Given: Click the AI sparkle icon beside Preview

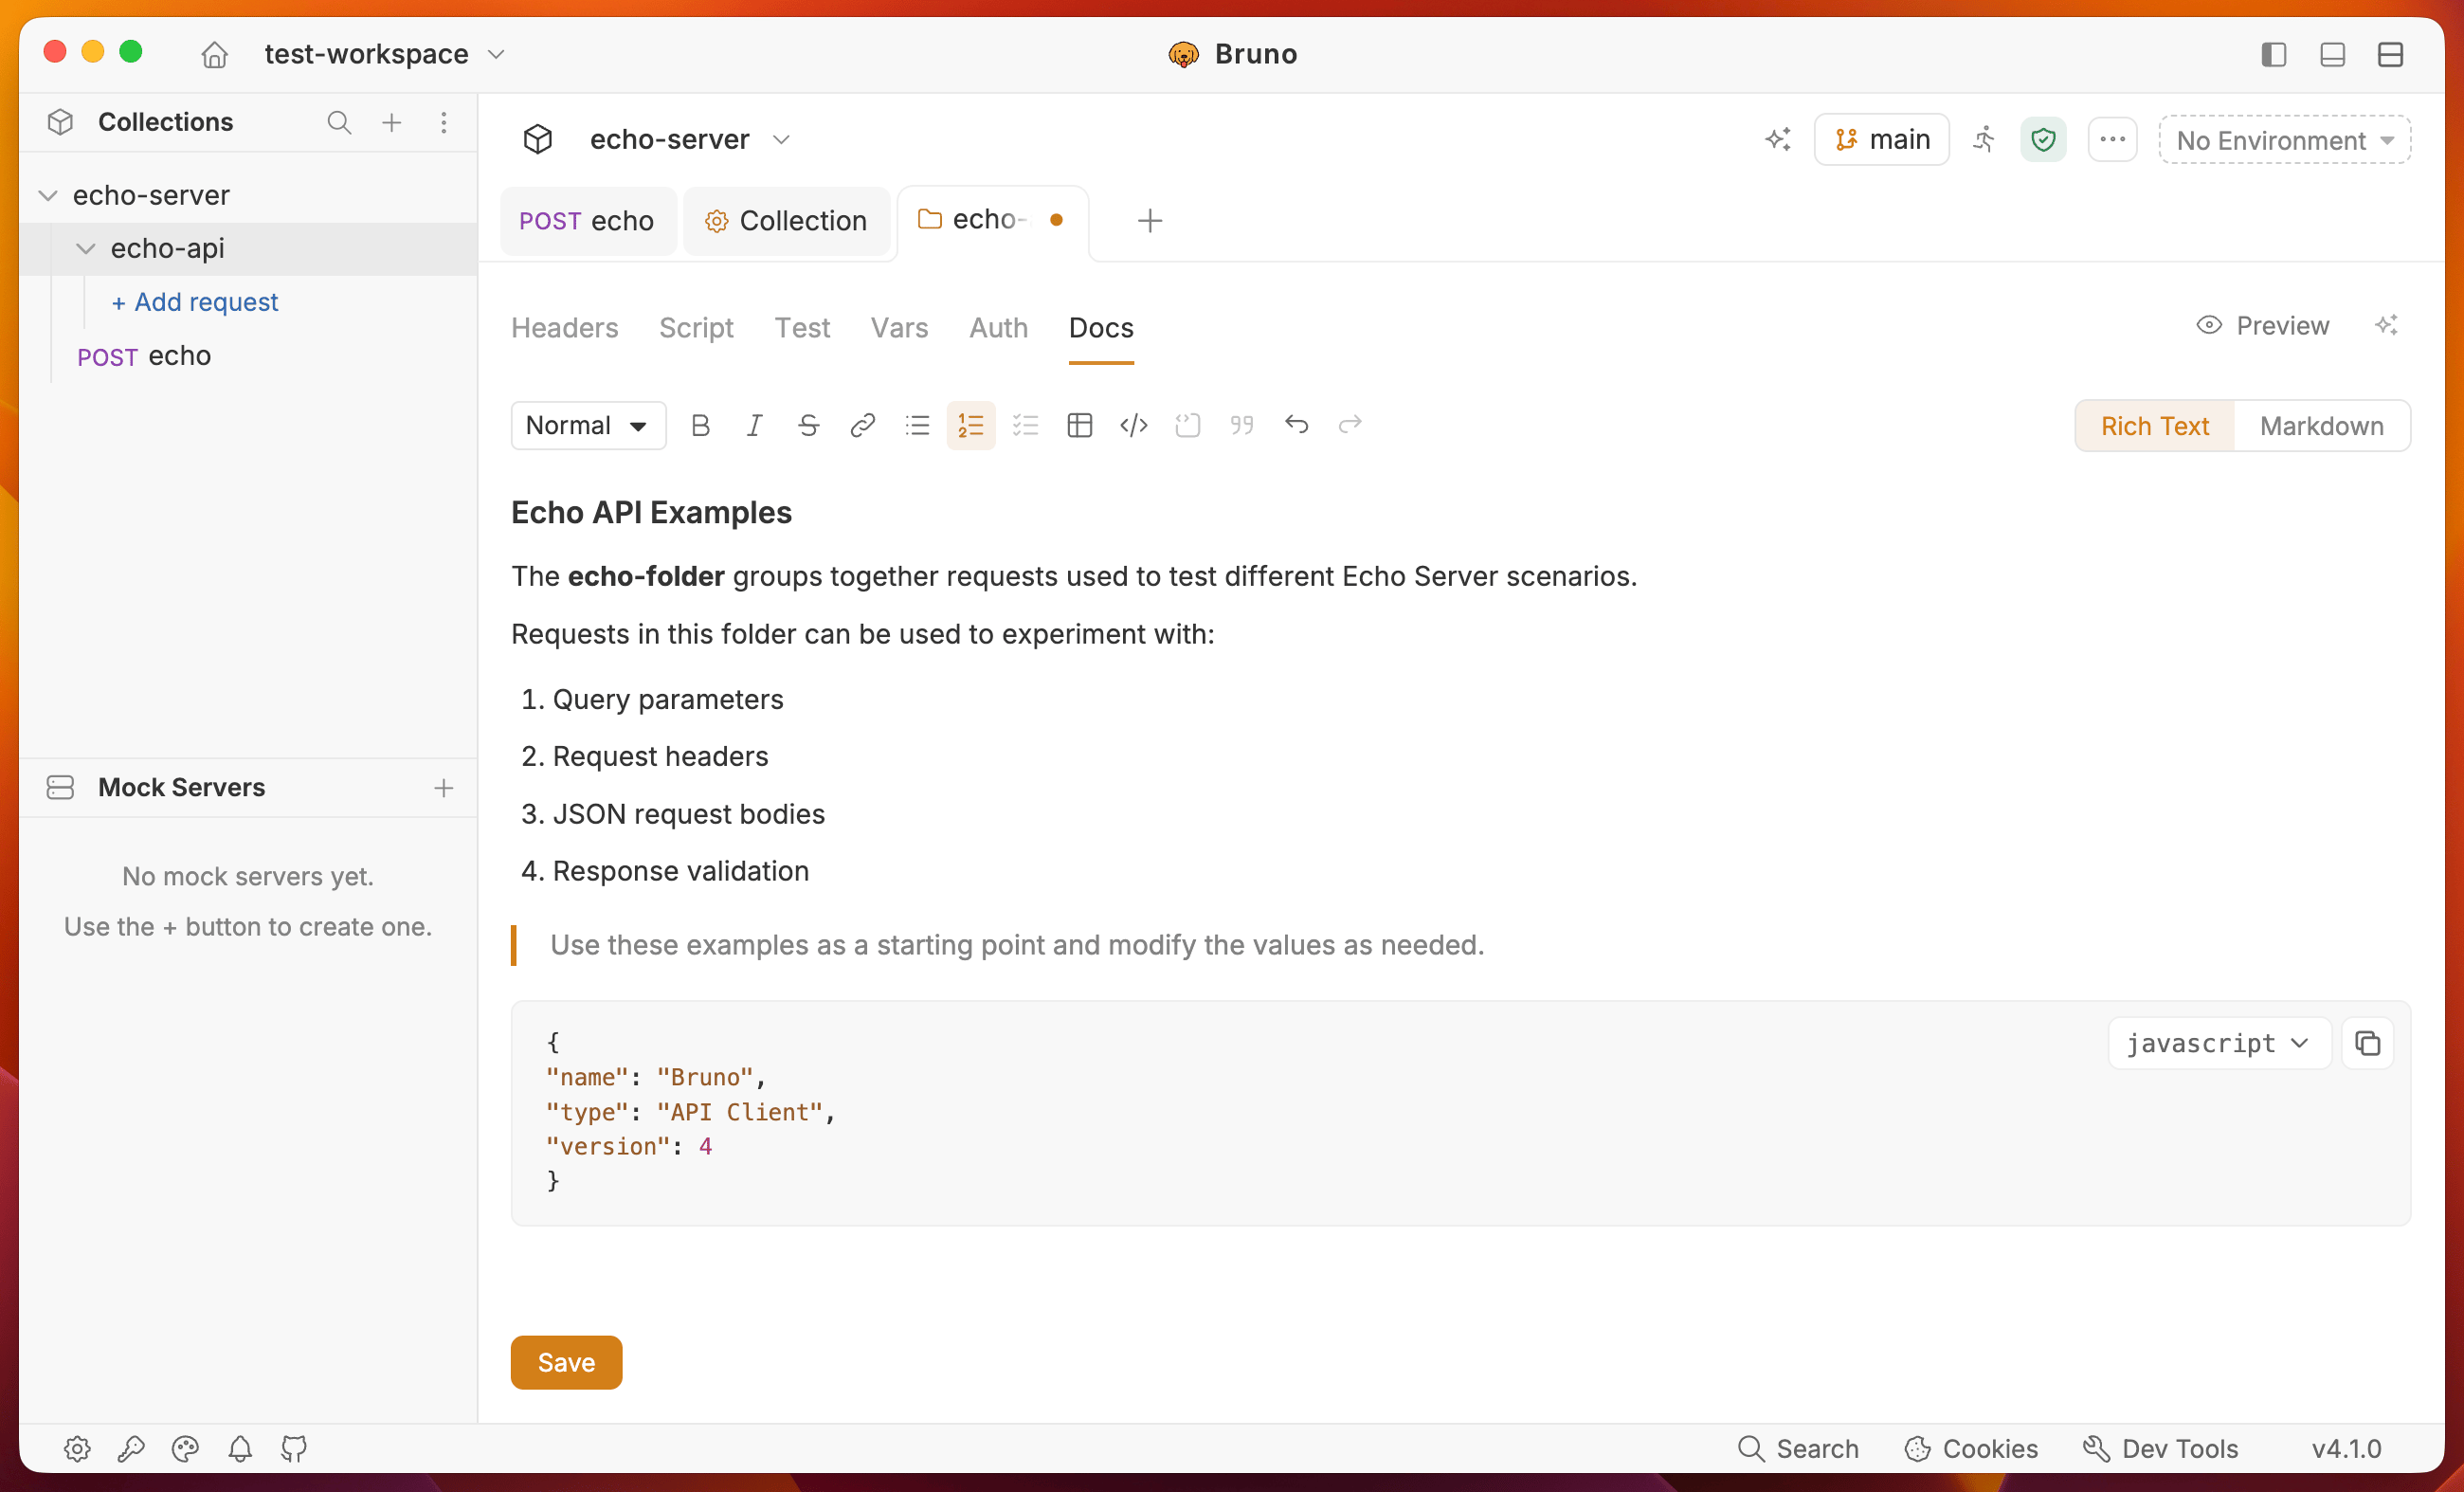Looking at the screenshot, I should coord(2386,326).
